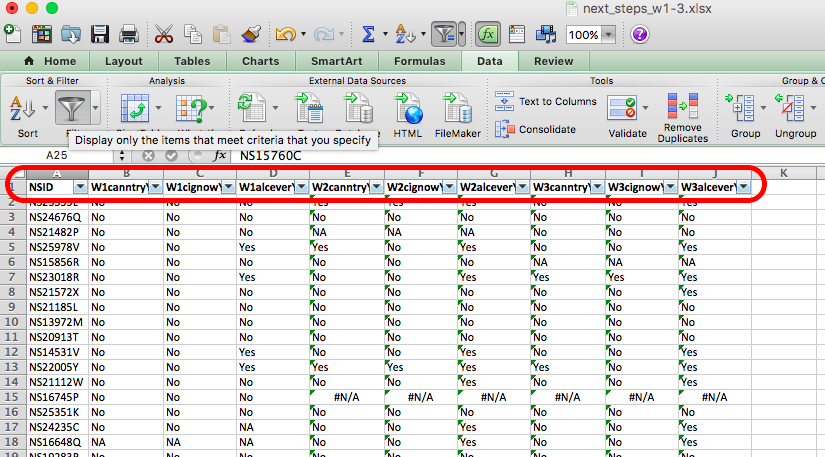Toggle the AutoFilter button in top toolbar
The image size is (825, 457).
click(445, 34)
